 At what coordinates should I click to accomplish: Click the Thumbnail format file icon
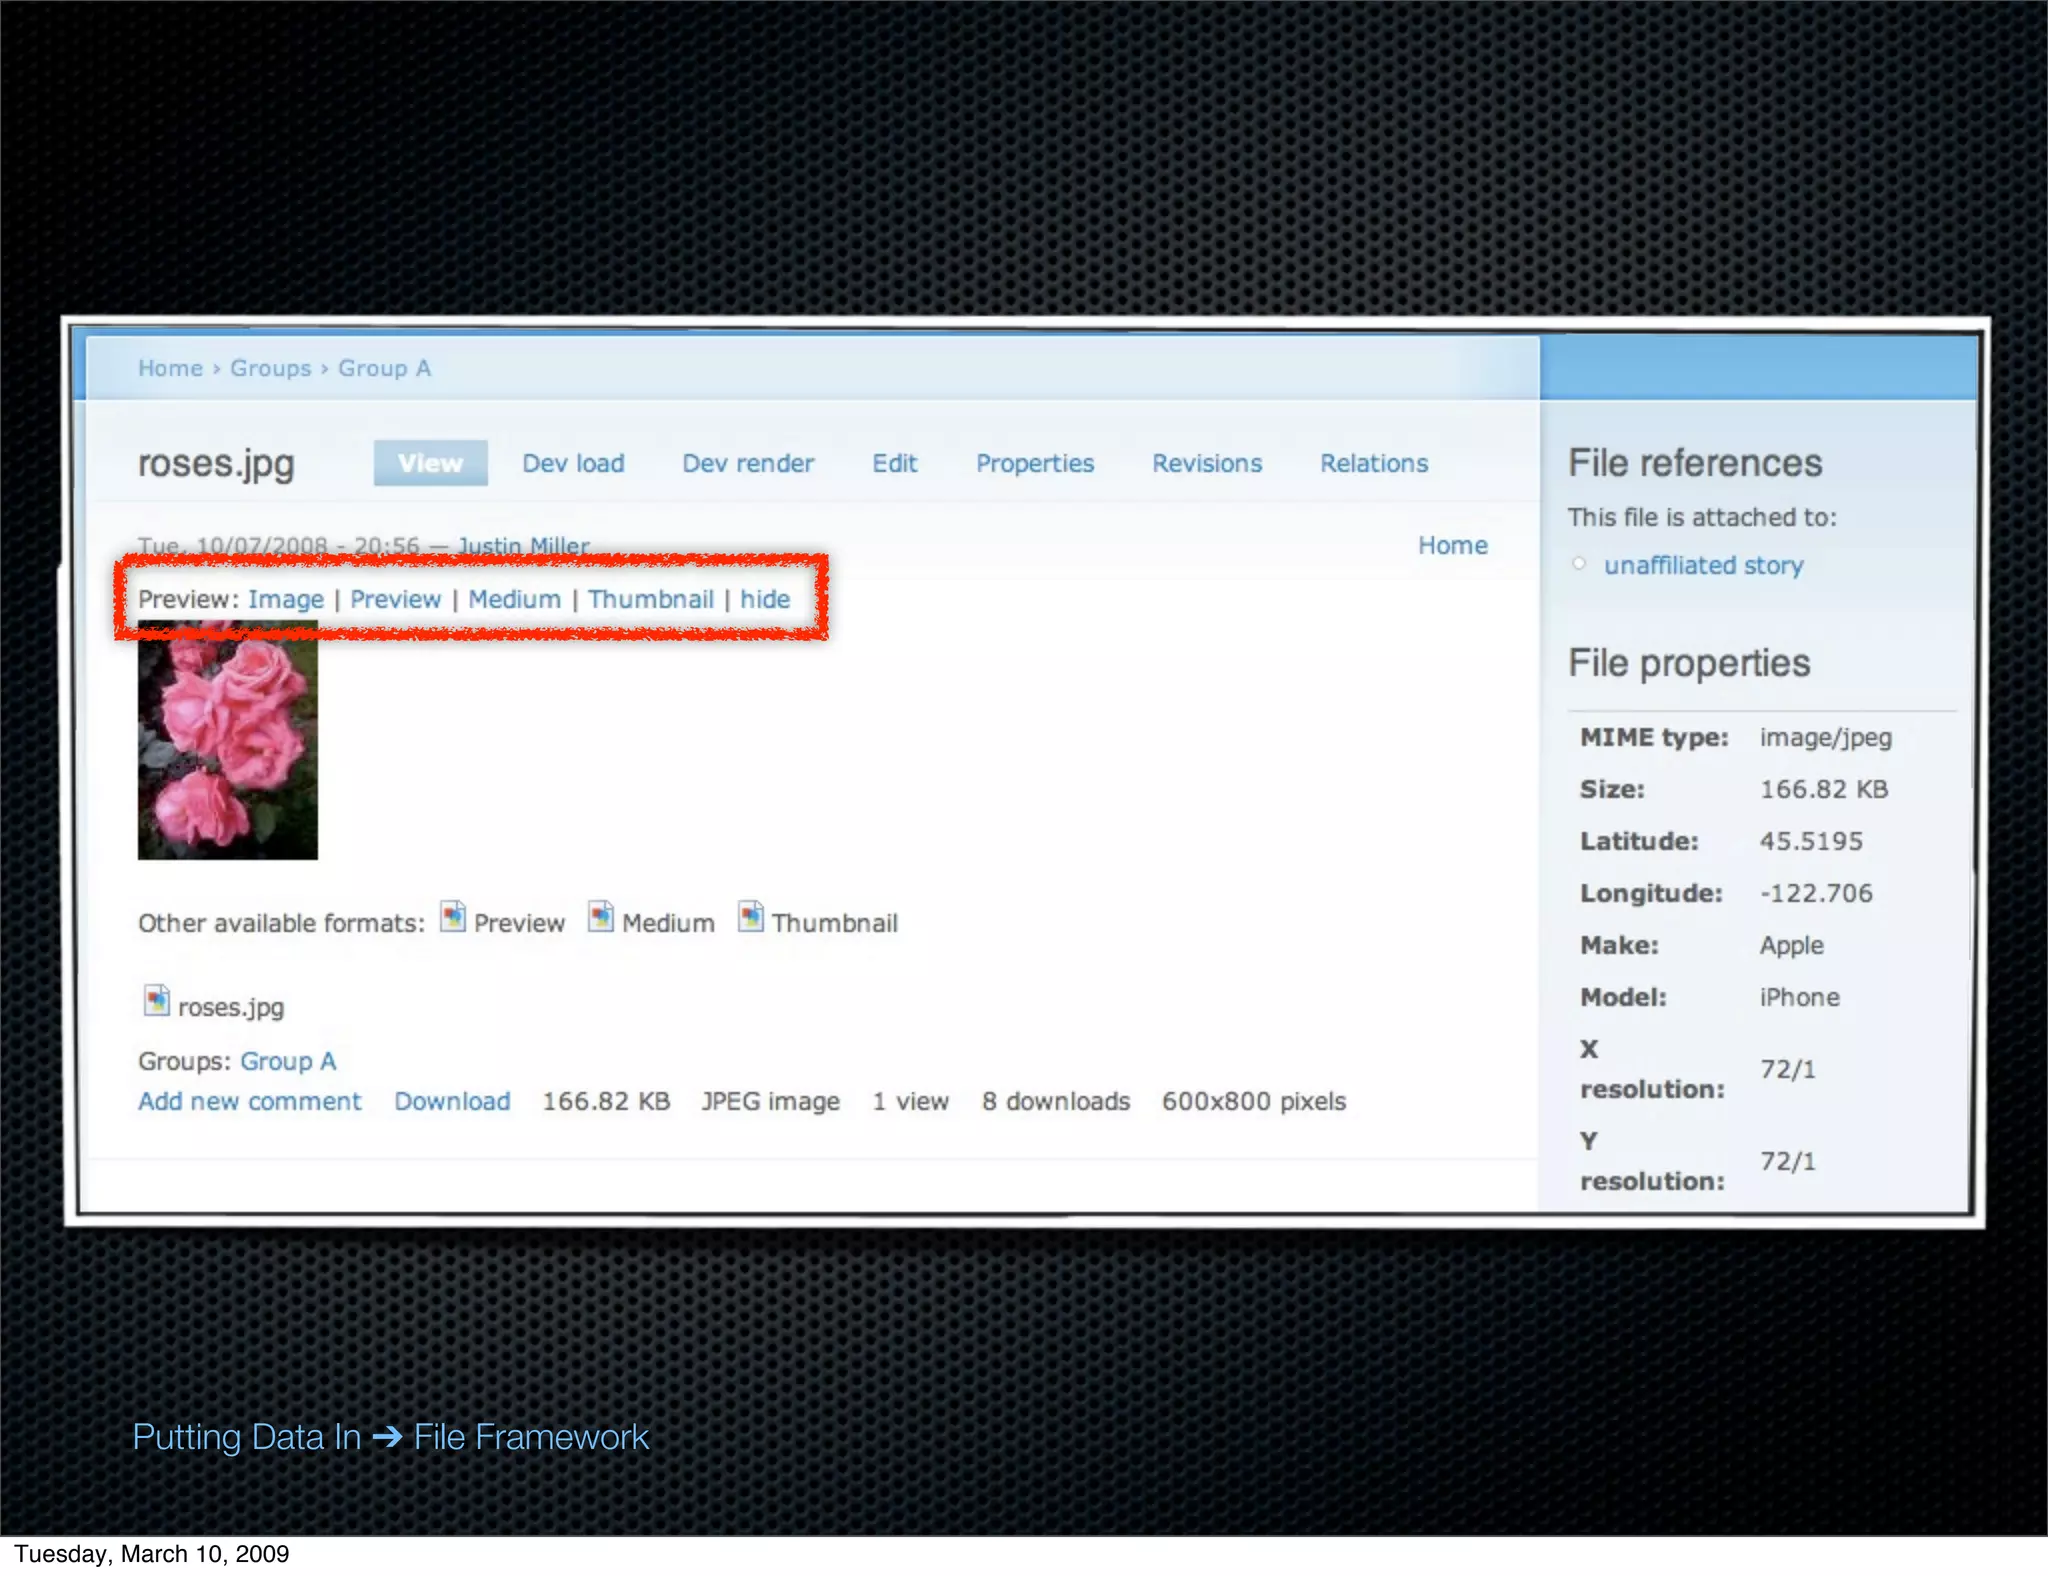(751, 917)
